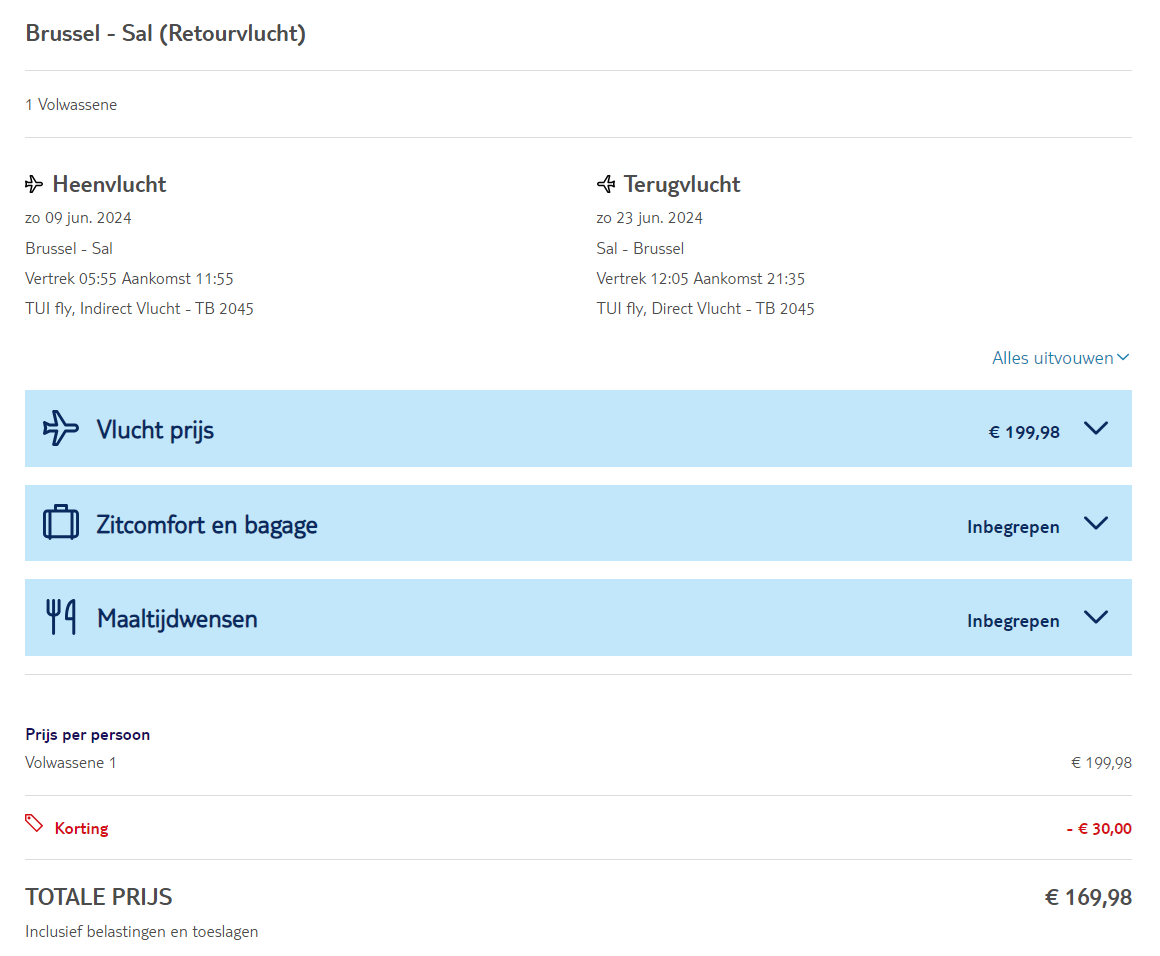Click the red Korting label

pos(81,828)
